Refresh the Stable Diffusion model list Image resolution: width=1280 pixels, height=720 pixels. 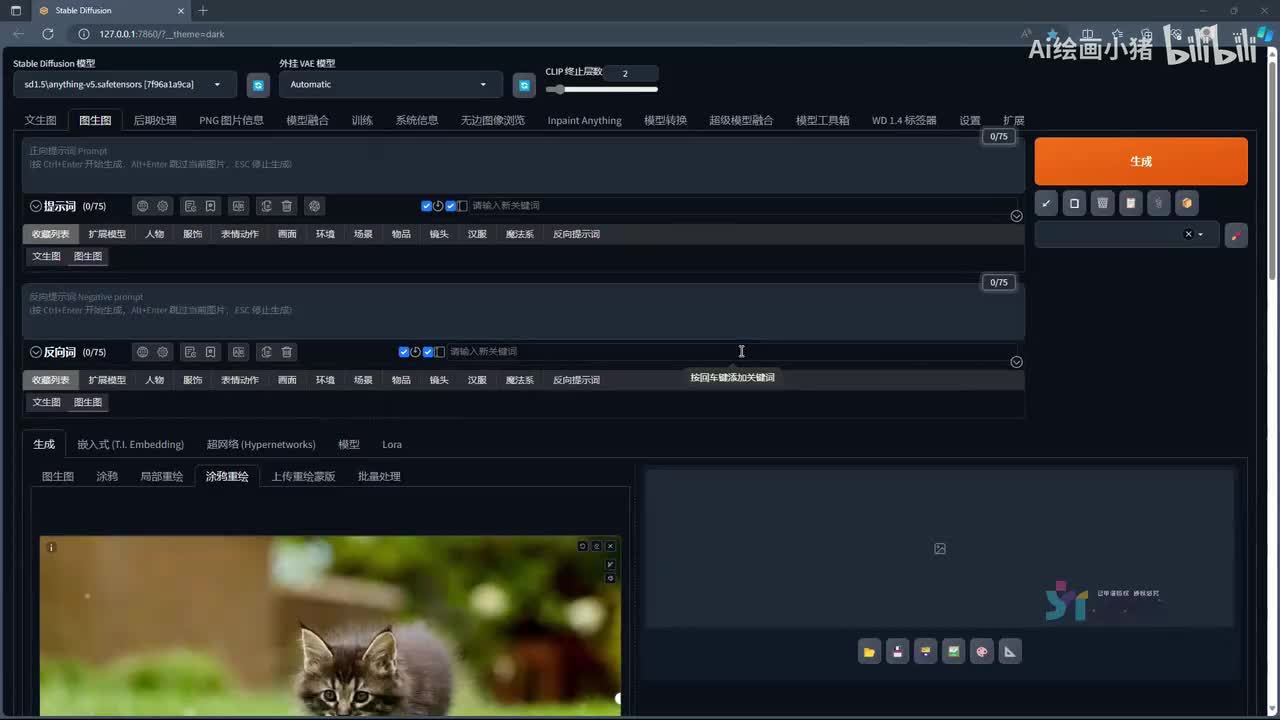258,85
